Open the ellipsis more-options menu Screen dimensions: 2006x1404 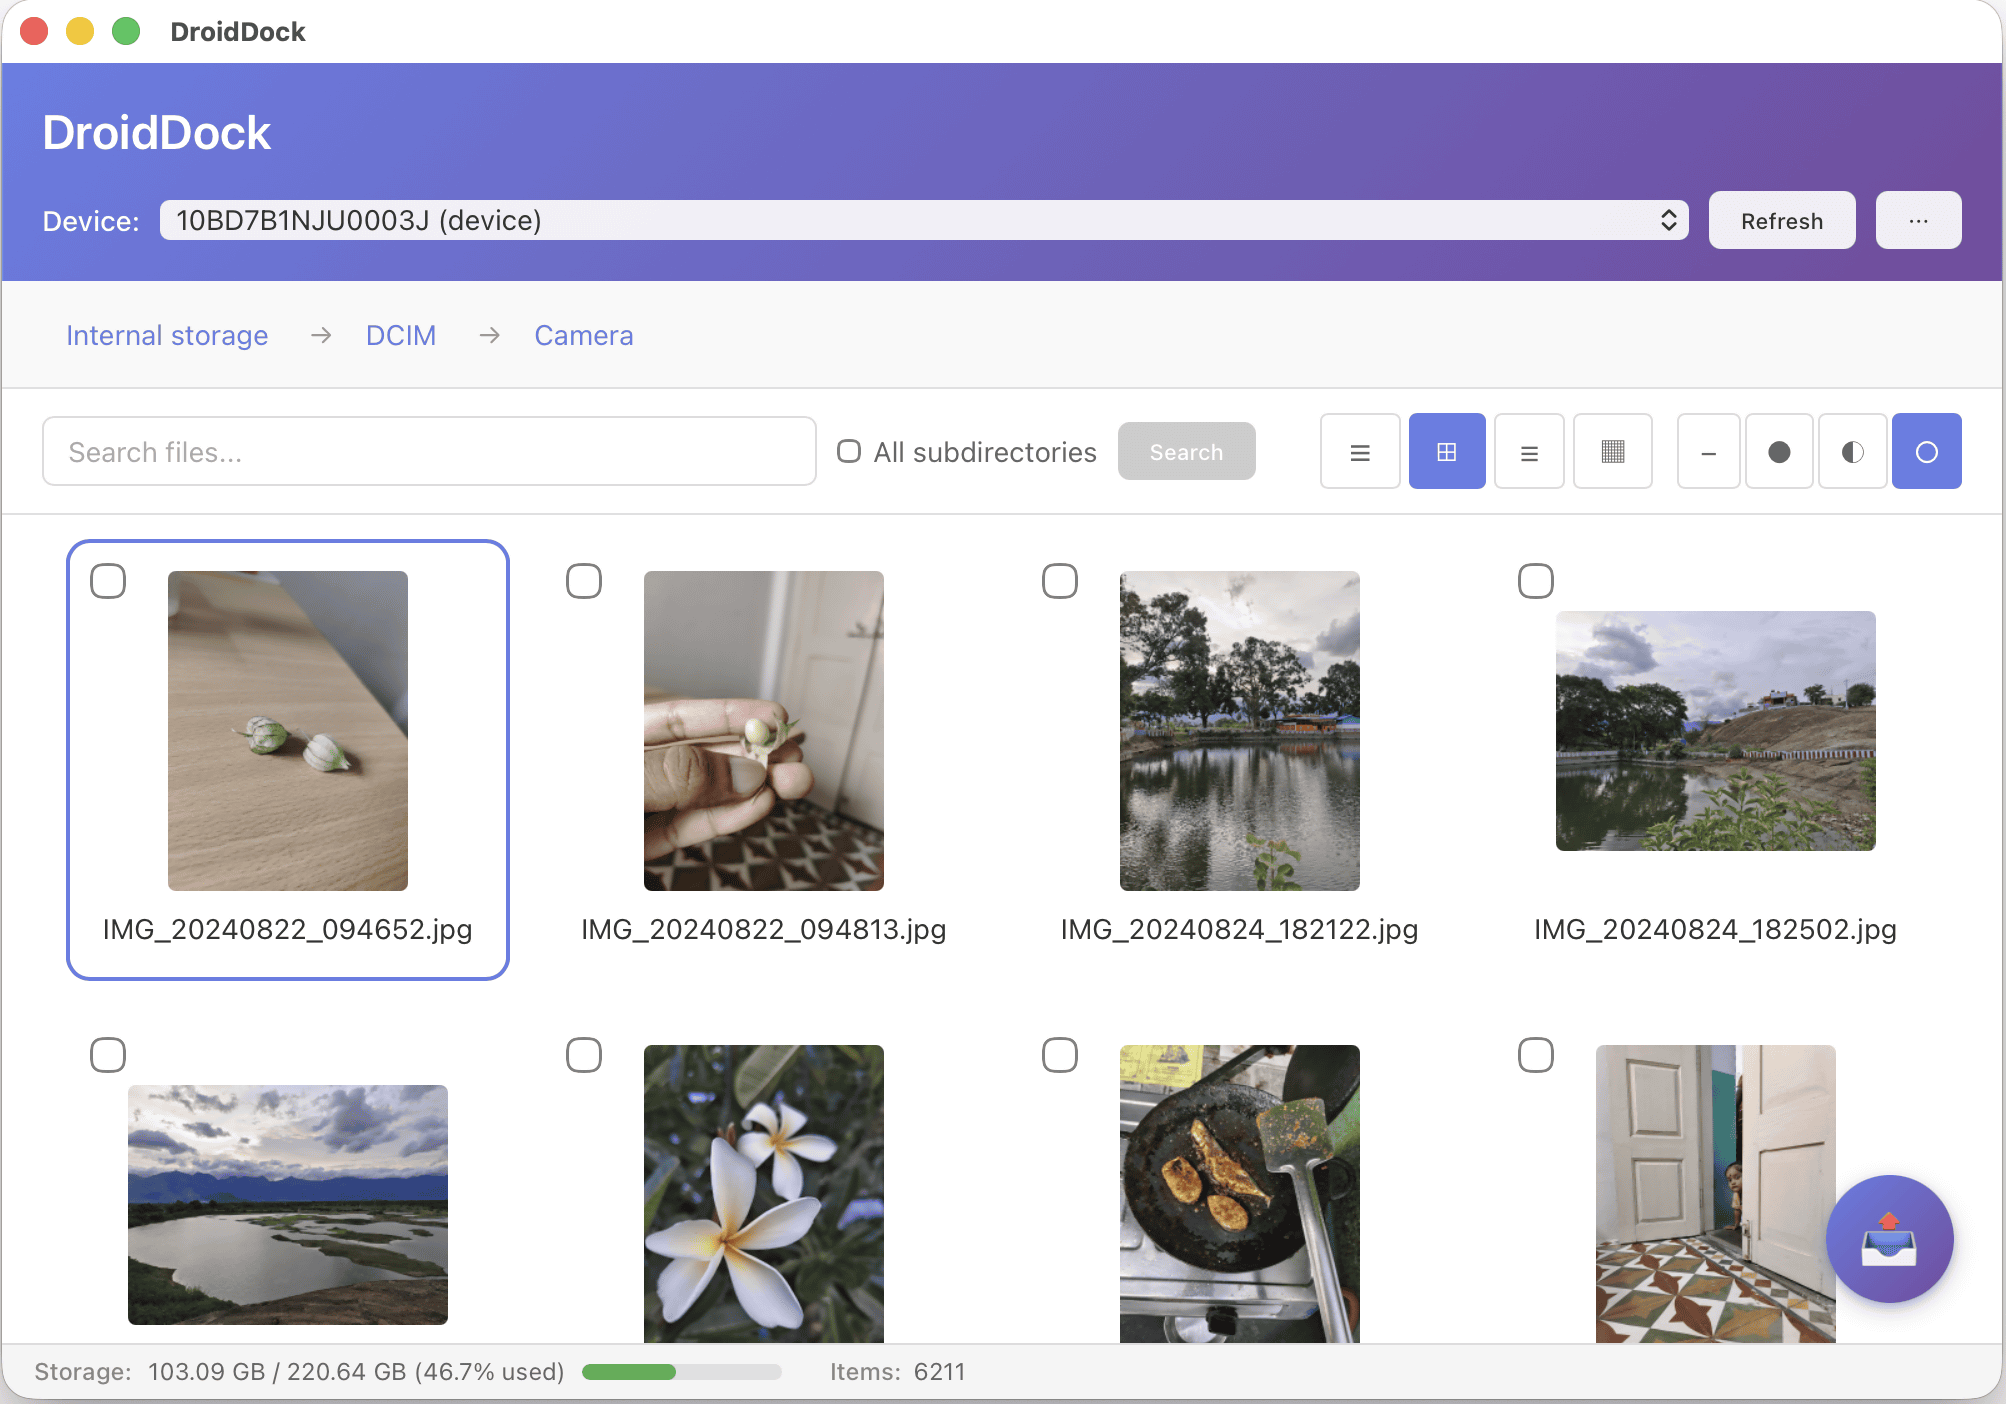(1917, 220)
